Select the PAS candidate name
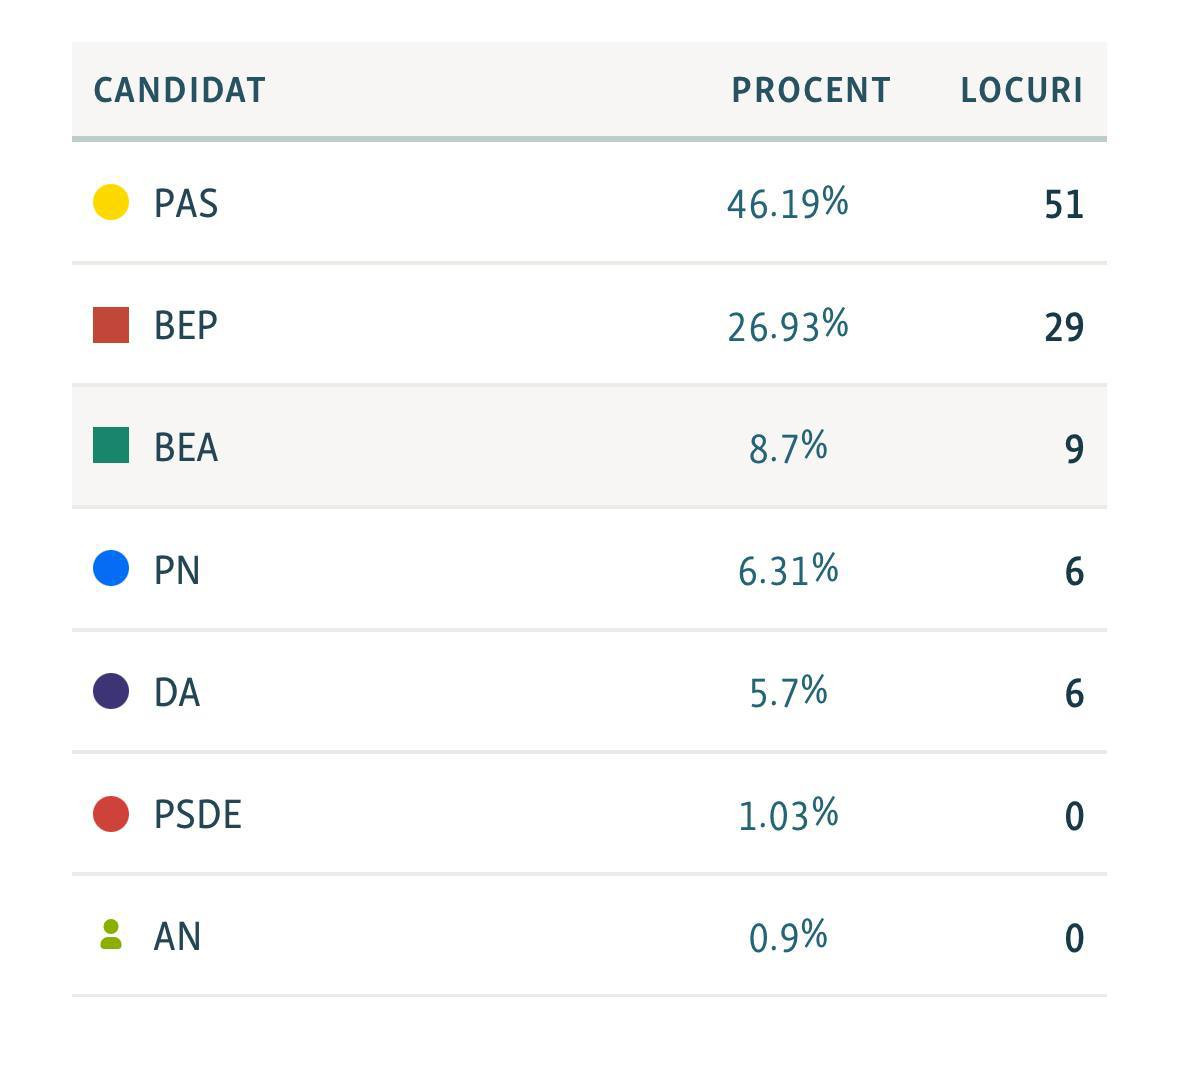 click(x=186, y=204)
